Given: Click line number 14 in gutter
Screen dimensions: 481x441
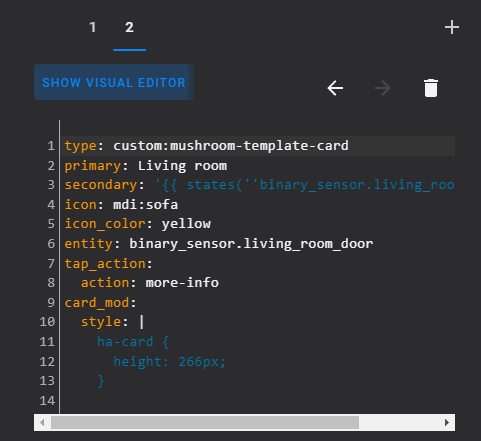Looking at the screenshot, I should coord(47,401).
